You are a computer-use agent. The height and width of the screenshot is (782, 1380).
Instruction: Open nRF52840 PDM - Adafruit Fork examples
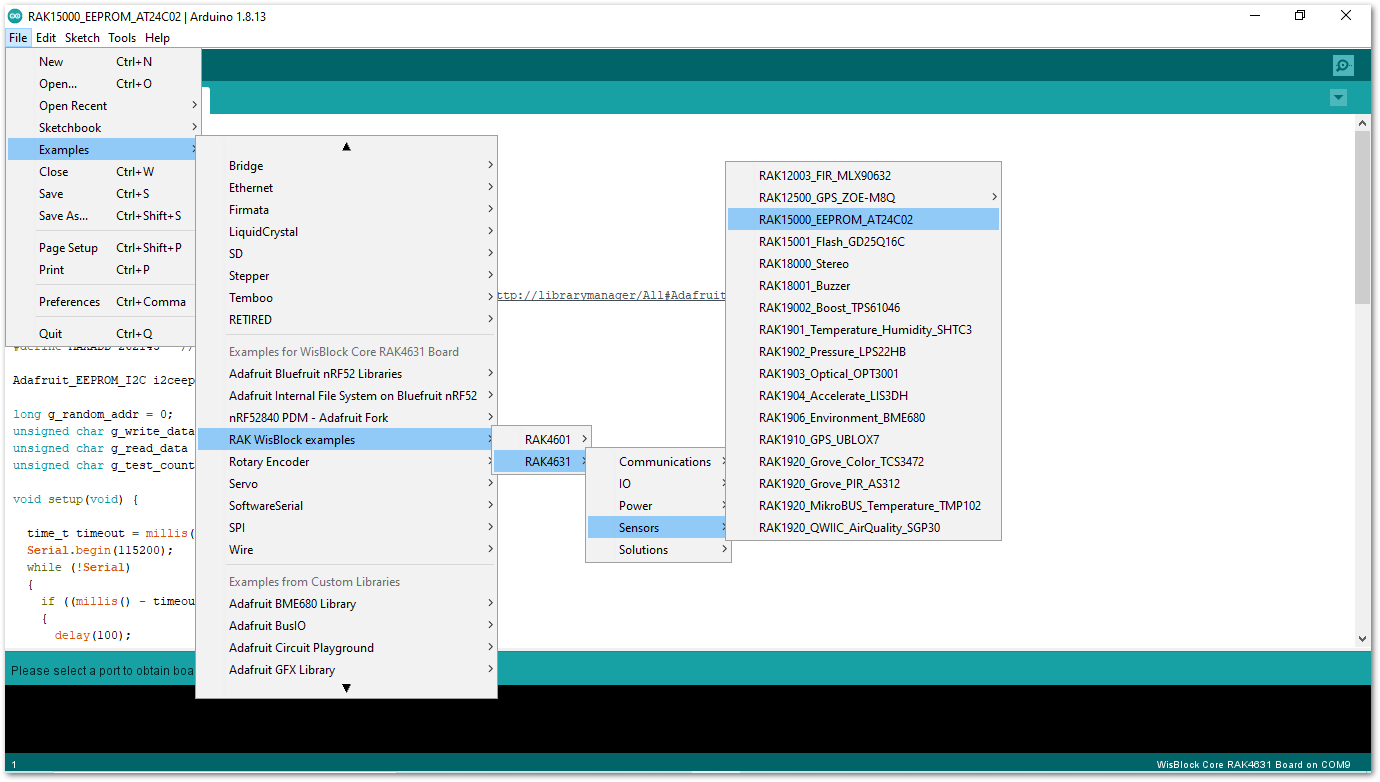(x=346, y=418)
